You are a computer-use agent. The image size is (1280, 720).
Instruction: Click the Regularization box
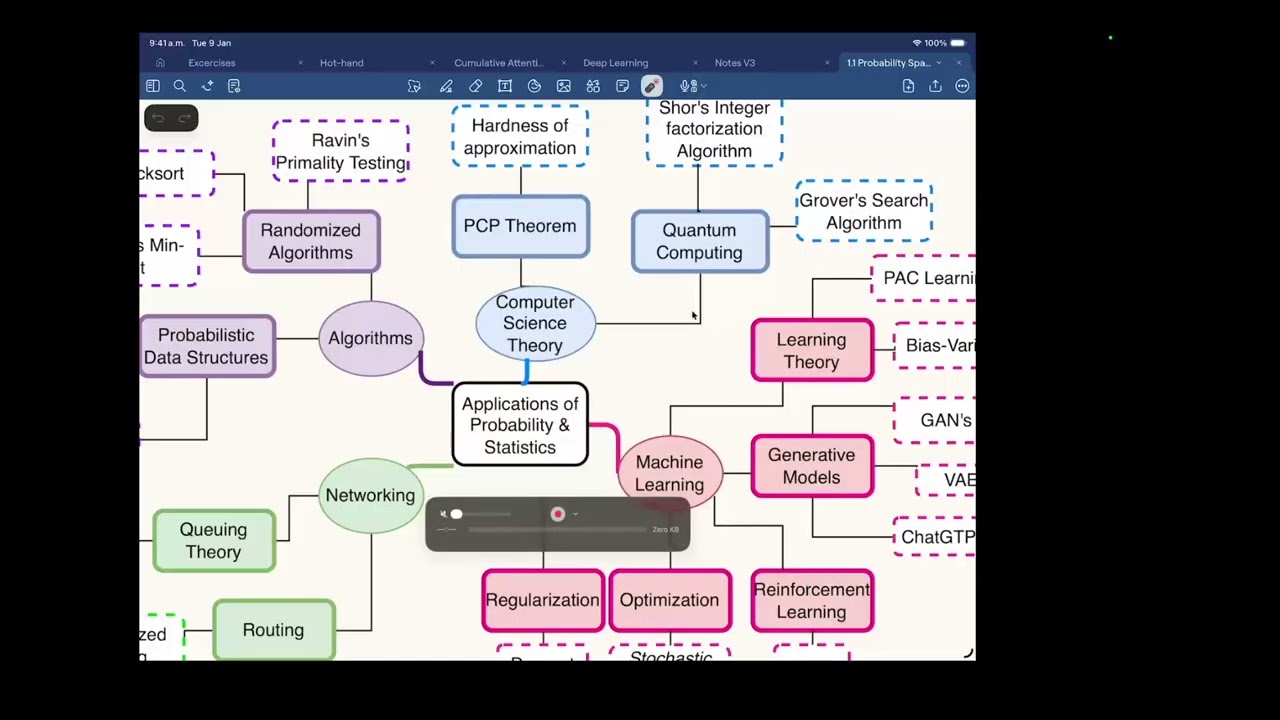point(543,601)
